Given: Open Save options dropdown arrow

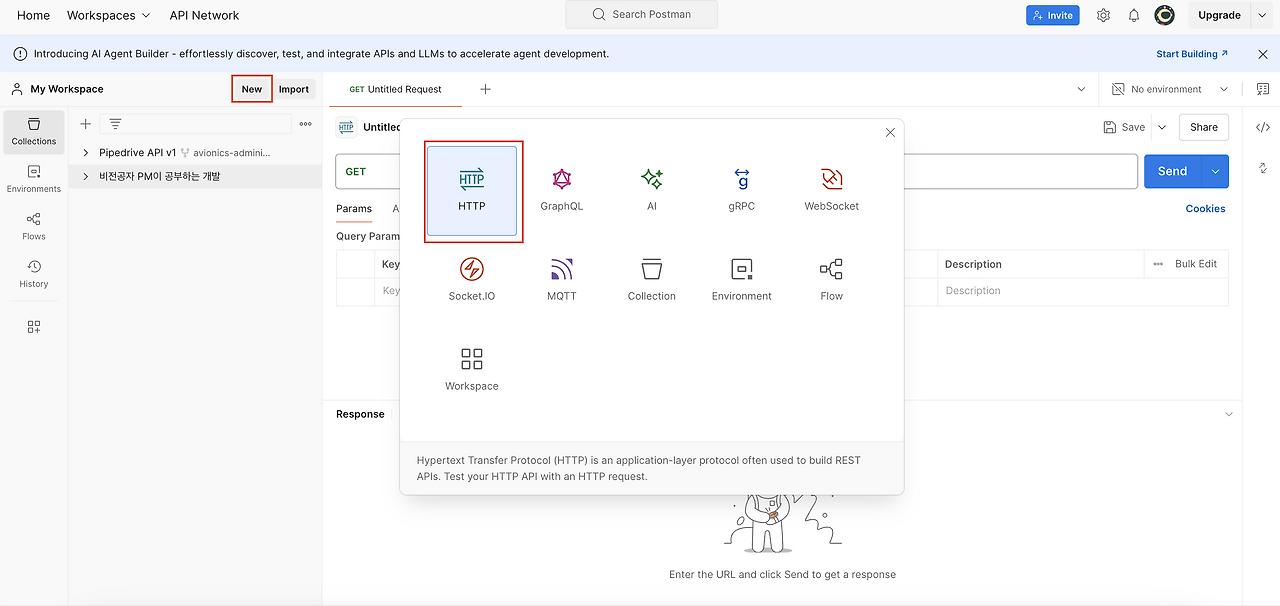Looking at the screenshot, I should pos(1161,127).
